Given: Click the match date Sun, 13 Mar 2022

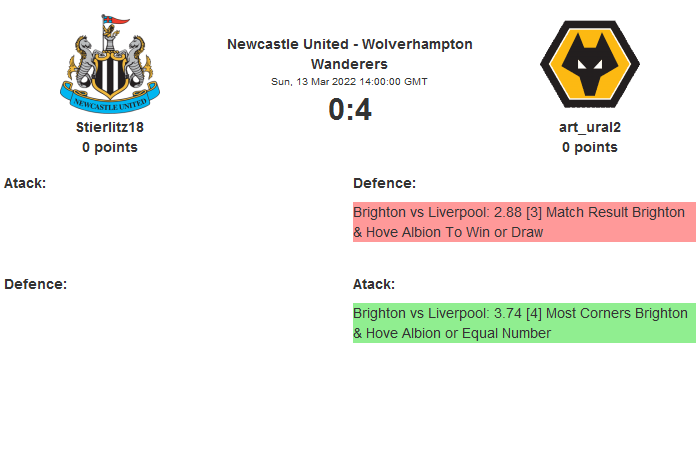Looking at the screenshot, I should click(x=349, y=81).
